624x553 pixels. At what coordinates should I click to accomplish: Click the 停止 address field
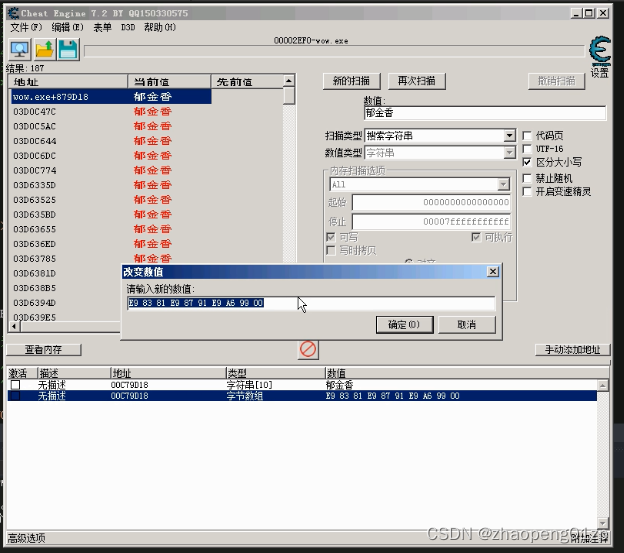pyautogui.click(x=431, y=221)
